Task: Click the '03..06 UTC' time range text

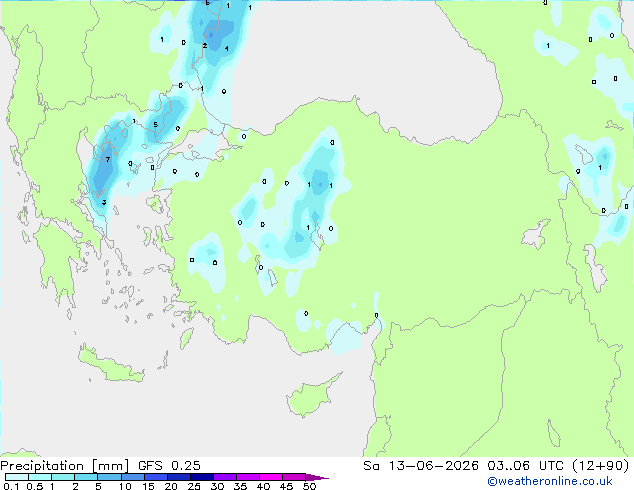Action: click(x=525, y=466)
